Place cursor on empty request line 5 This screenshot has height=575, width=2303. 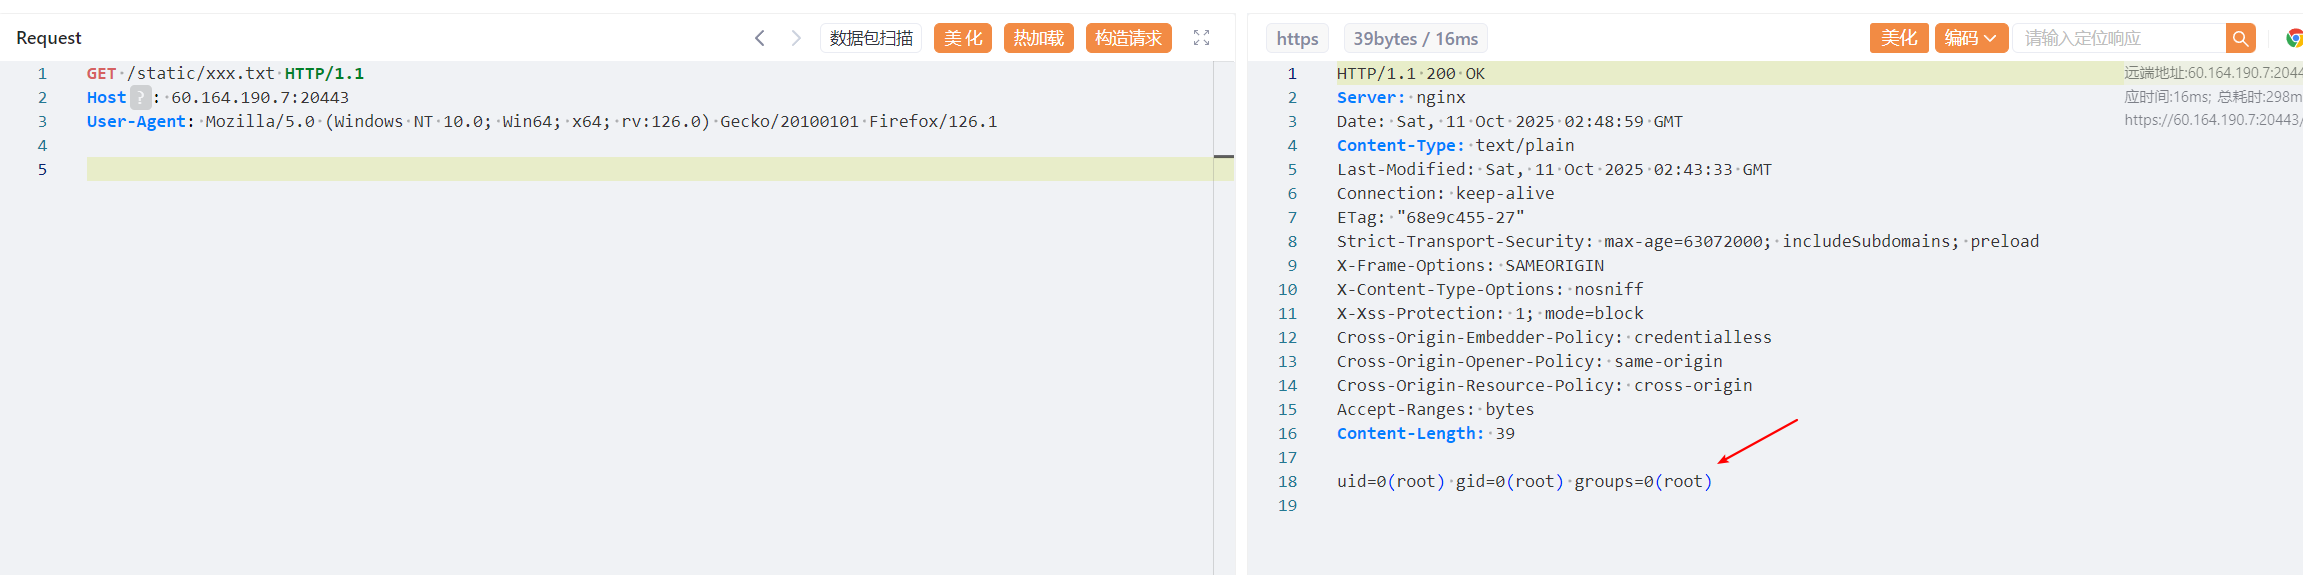point(600,169)
